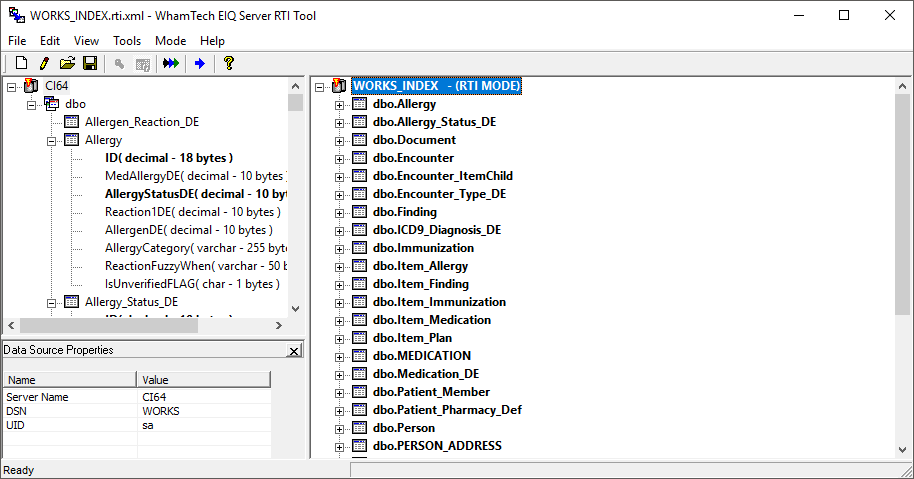914x479 pixels.
Task: Expand the dbo.PERSON_ADDRESS node
Action: [x=339, y=448]
